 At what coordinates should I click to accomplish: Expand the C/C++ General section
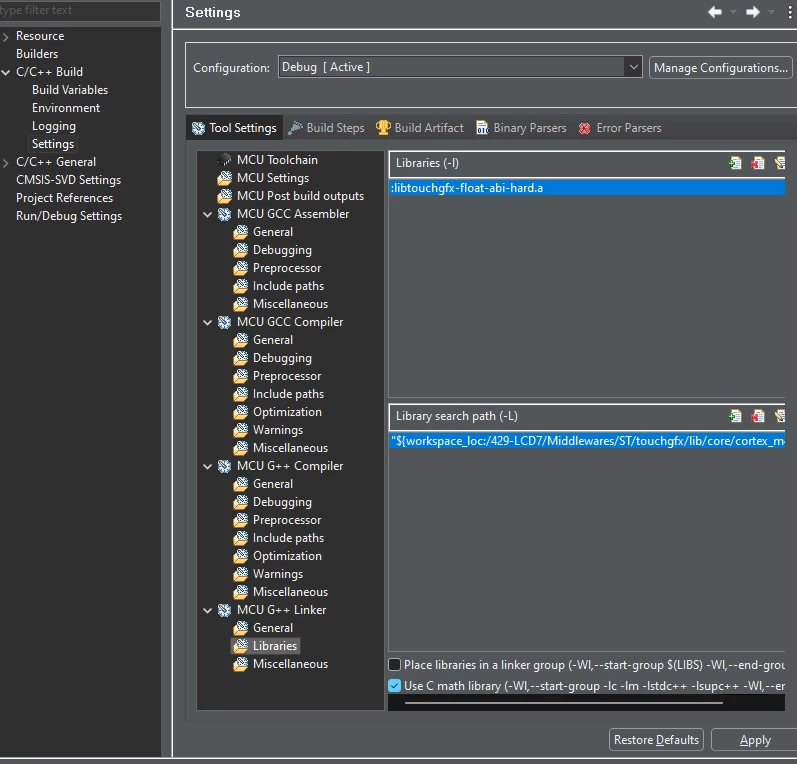[x=6, y=163]
